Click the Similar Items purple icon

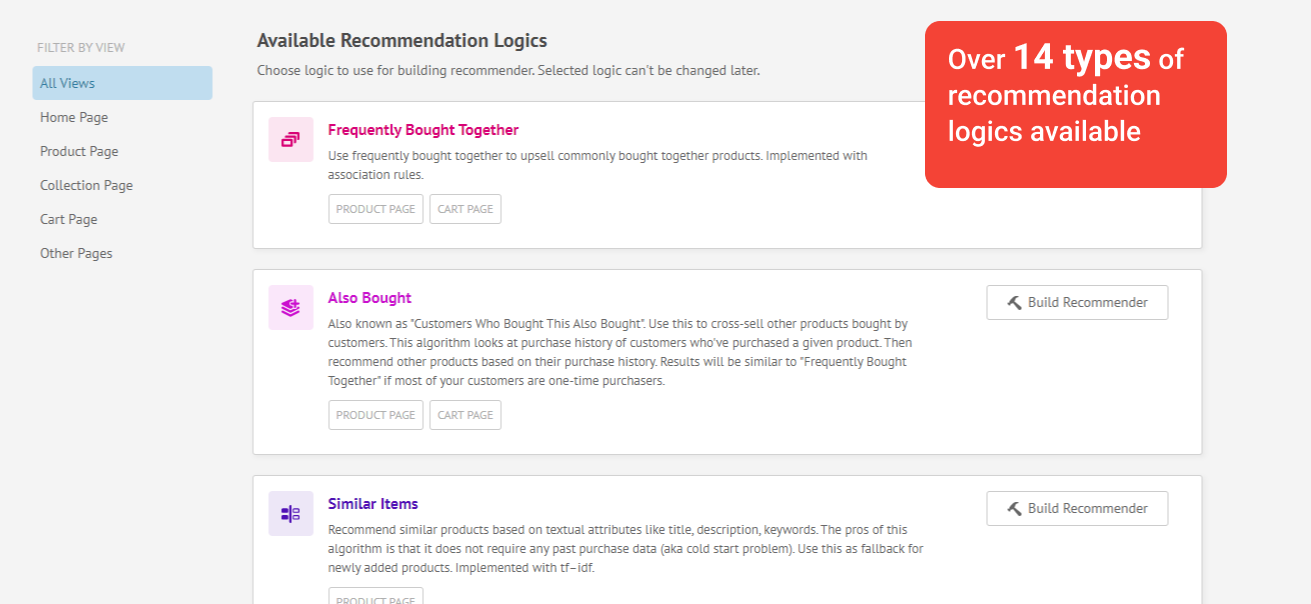[291, 513]
